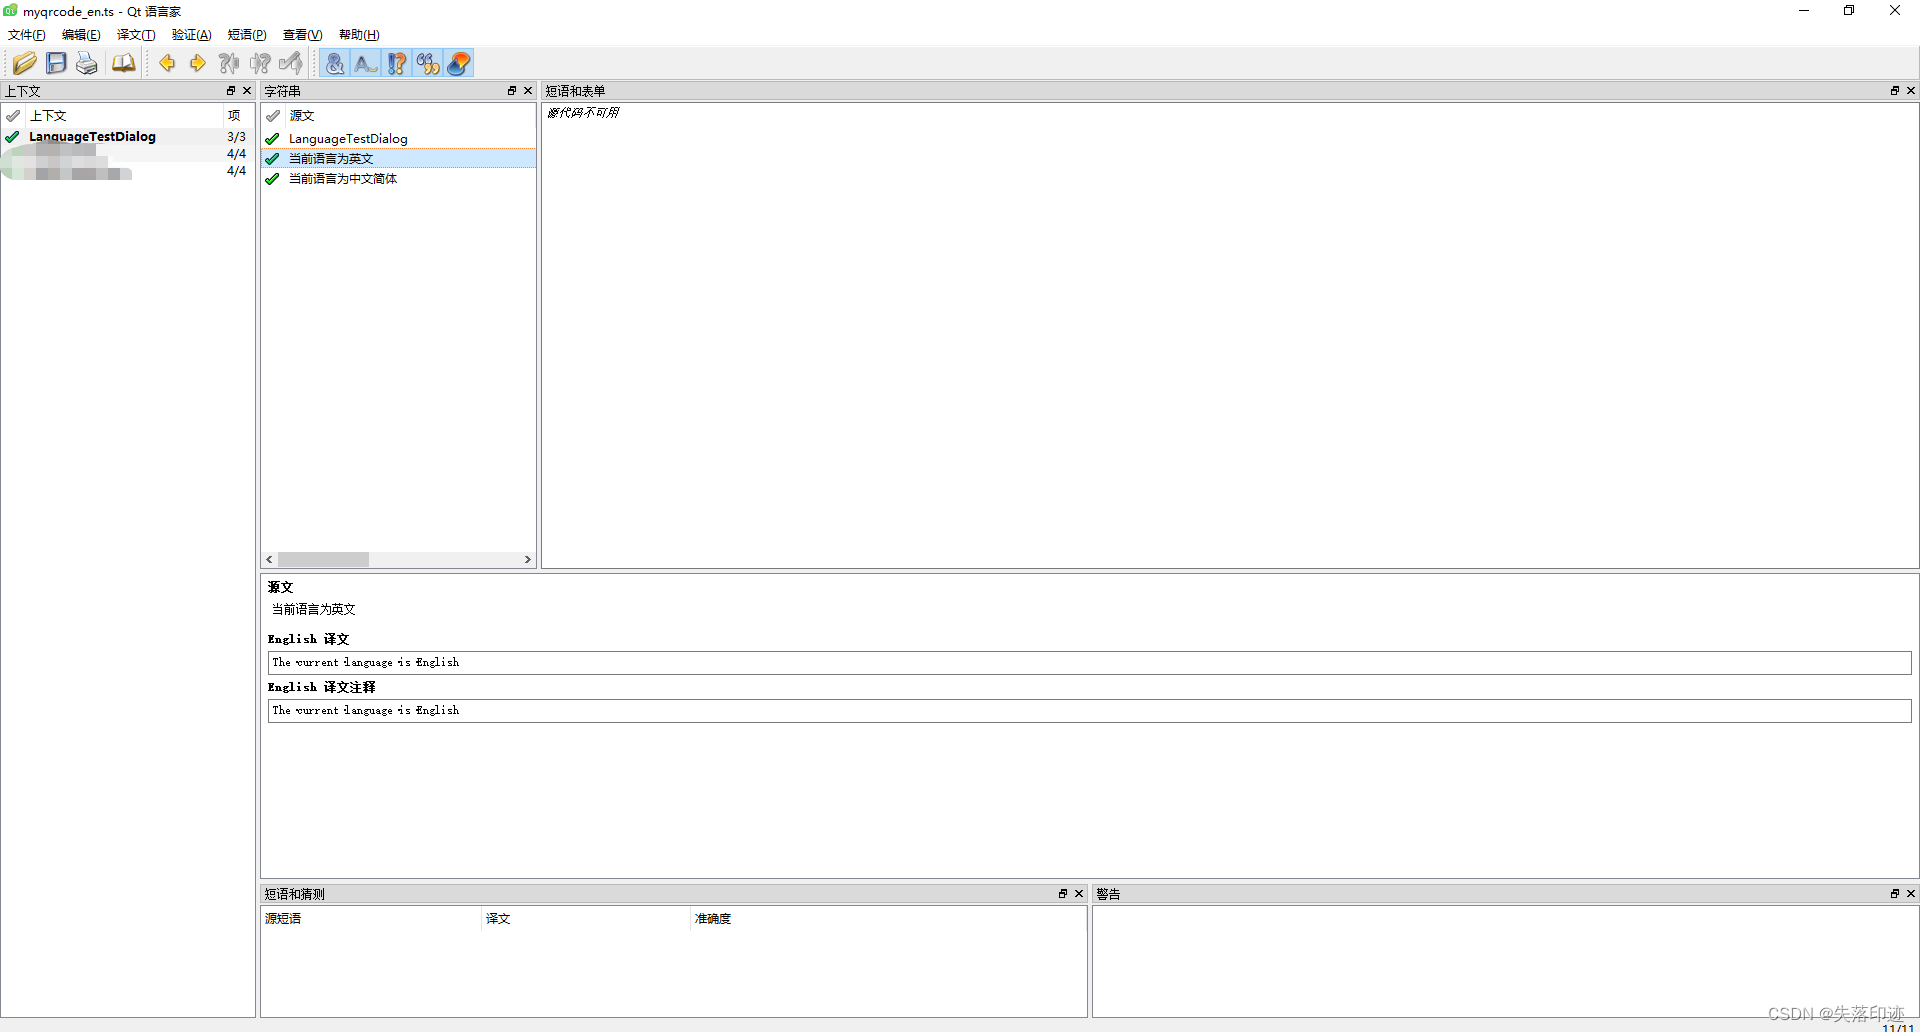Toggle place marker validation icon
The image size is (1920, 1032).
[x=459, y=64]
